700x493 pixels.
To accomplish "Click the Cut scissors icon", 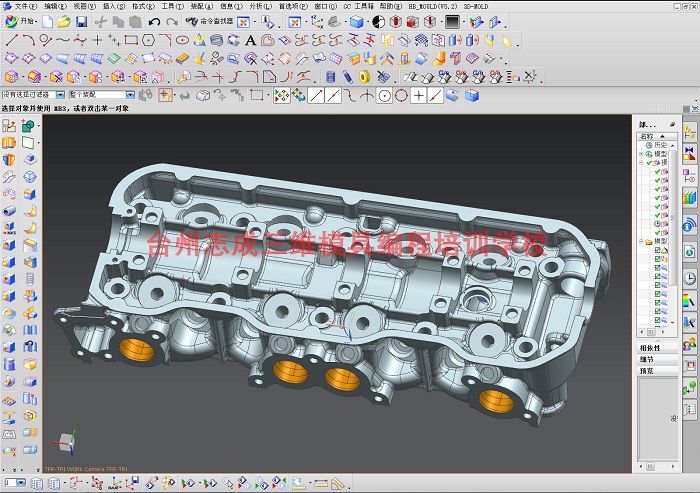I will 101,22.
